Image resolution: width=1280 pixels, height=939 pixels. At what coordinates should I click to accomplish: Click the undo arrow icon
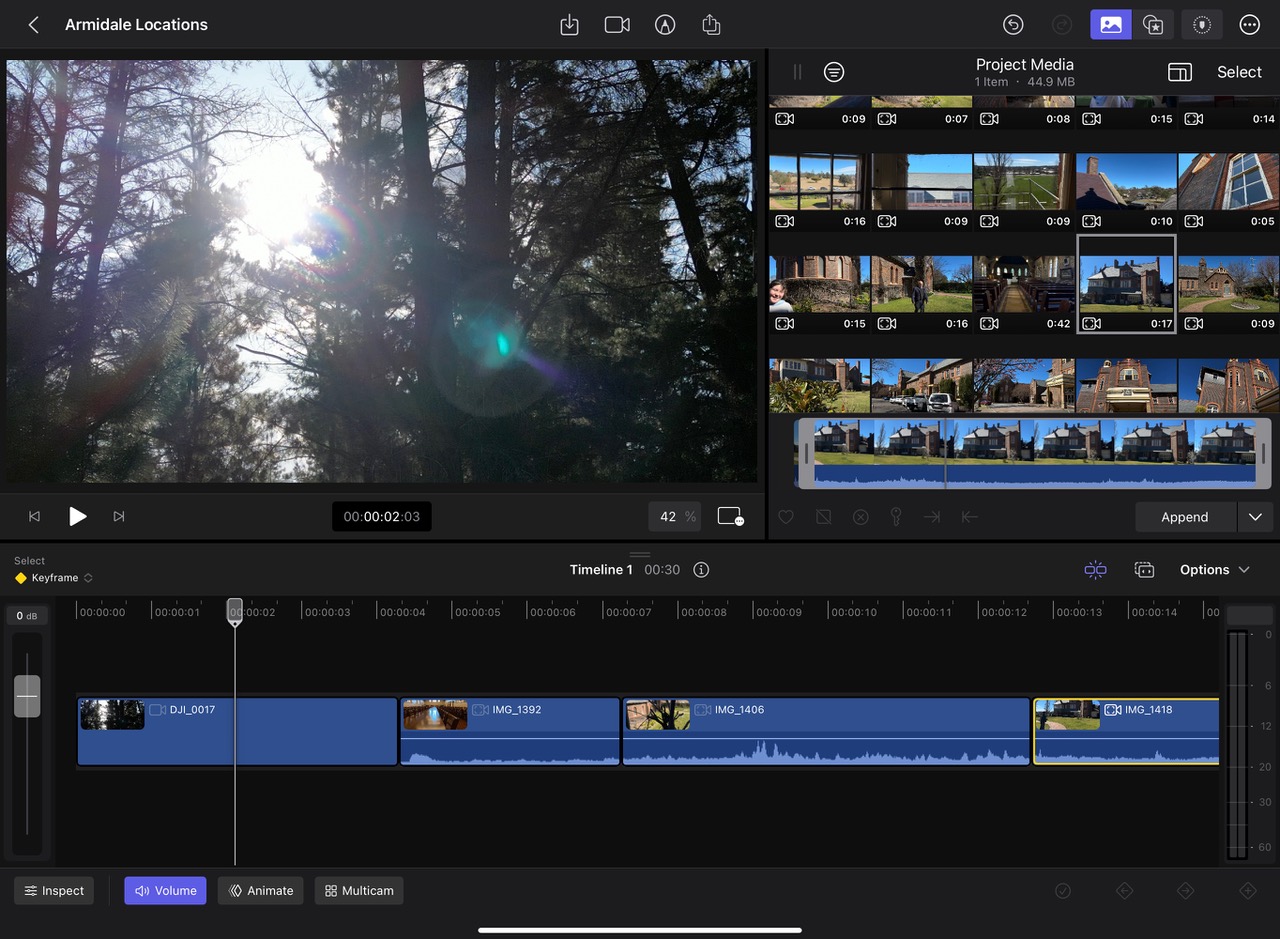1013,25
